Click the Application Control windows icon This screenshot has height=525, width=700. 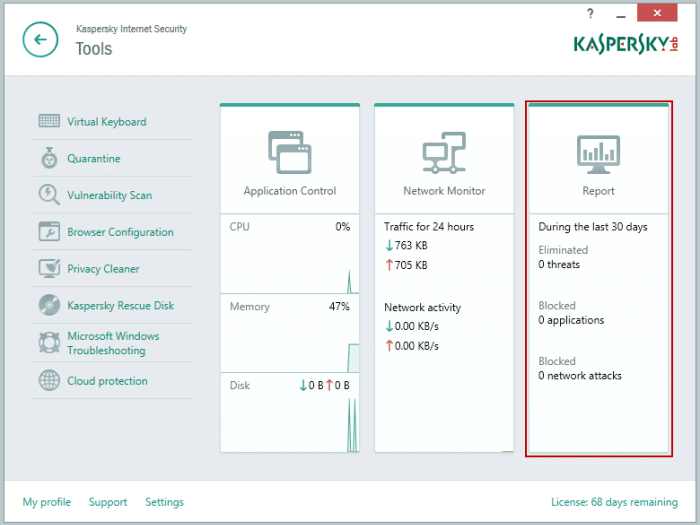tap(290, 152)
